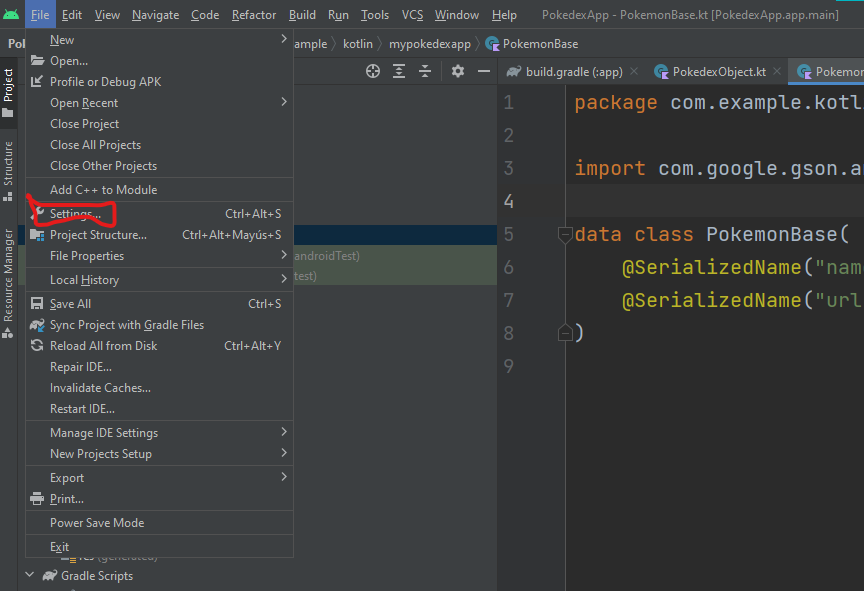Screen dimensions: 864x591
Task: Close the build.gradle (:app) tab
Action: 633,72
